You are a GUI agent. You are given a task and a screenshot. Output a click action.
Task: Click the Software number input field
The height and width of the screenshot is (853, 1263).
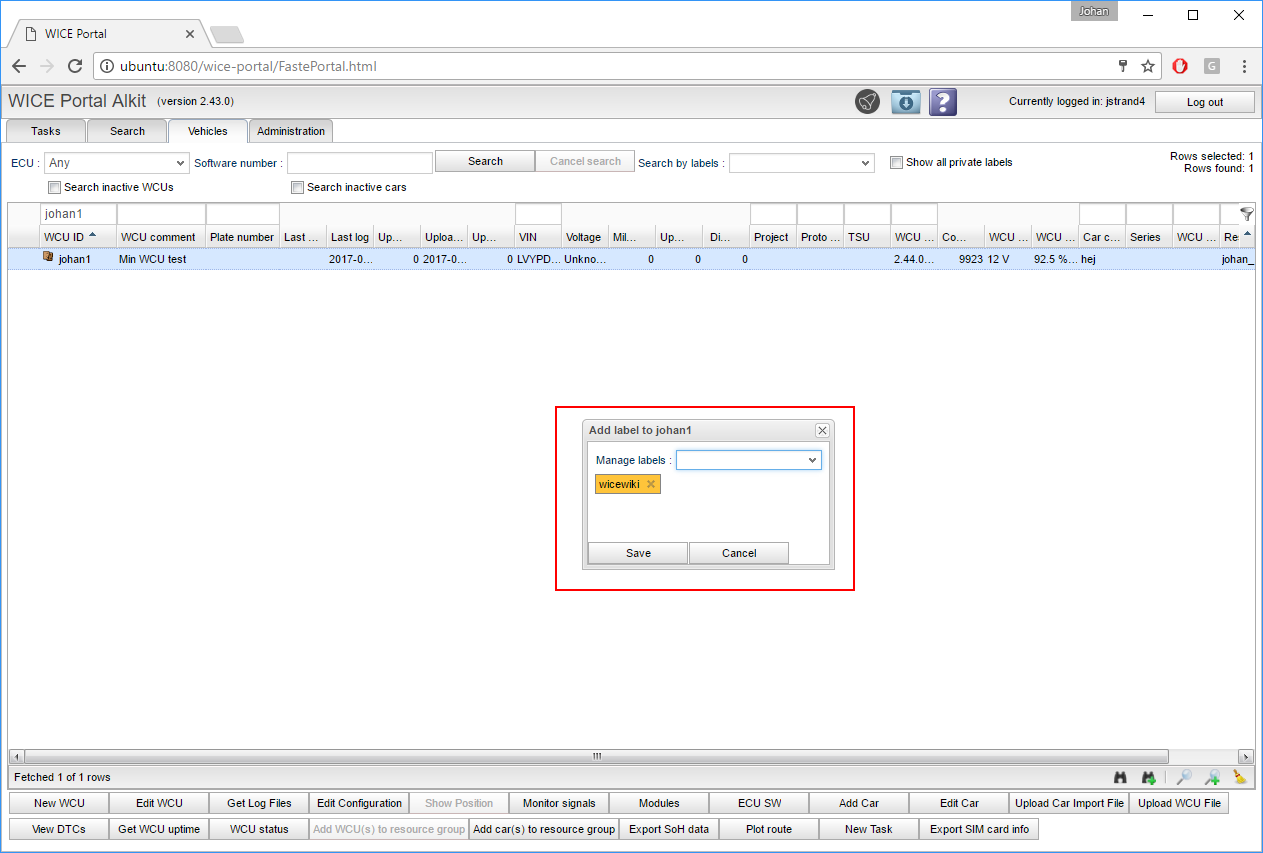point(360,162)
